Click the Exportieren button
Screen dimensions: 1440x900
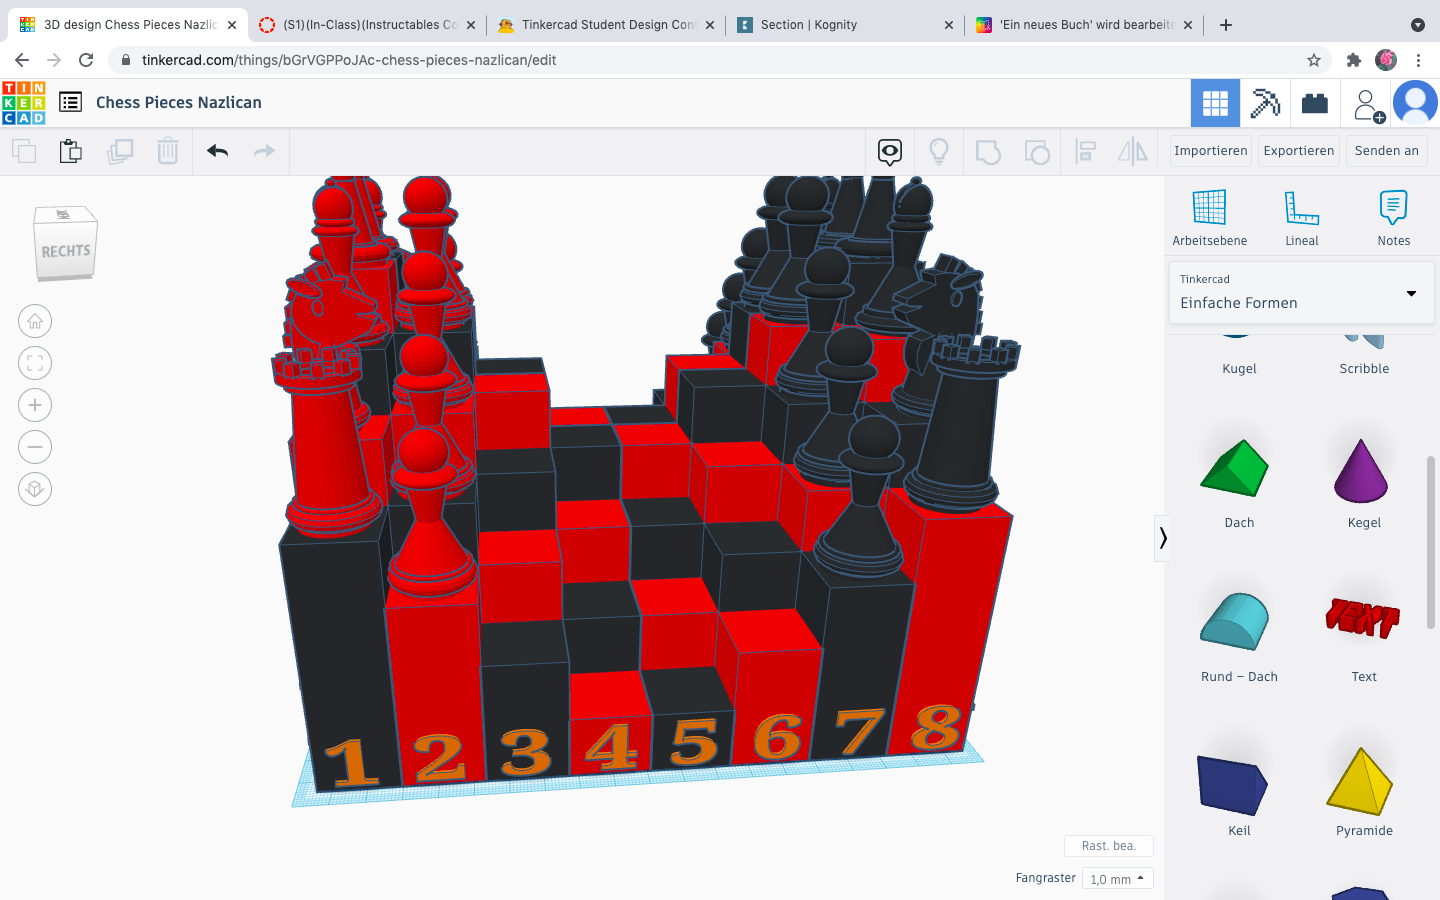click(x=1298, y=151)
